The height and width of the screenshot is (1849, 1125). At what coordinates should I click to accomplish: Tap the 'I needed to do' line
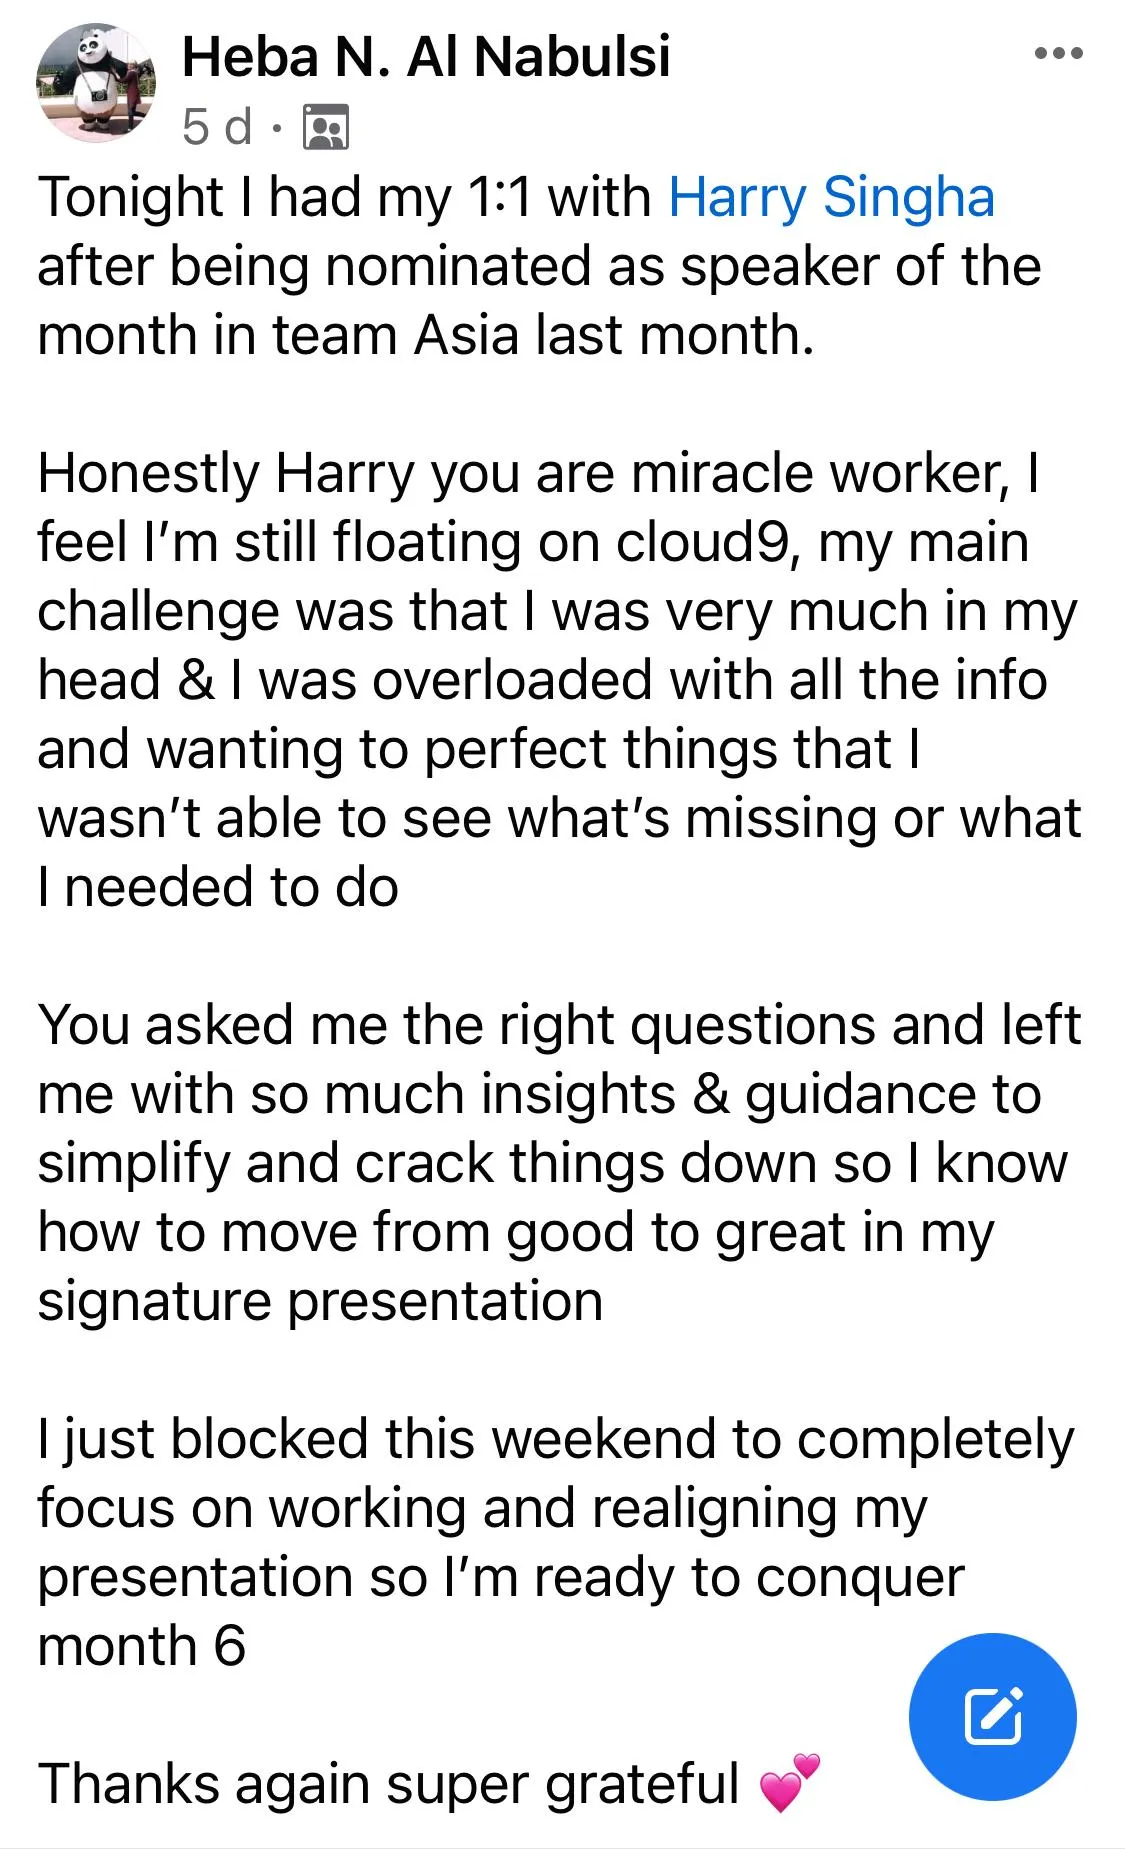tap(218, 888)
